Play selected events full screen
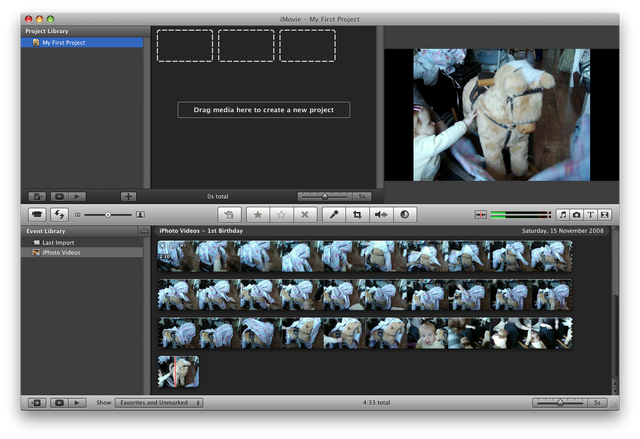The width and height of the screenshot is (640, 439). 59,403
